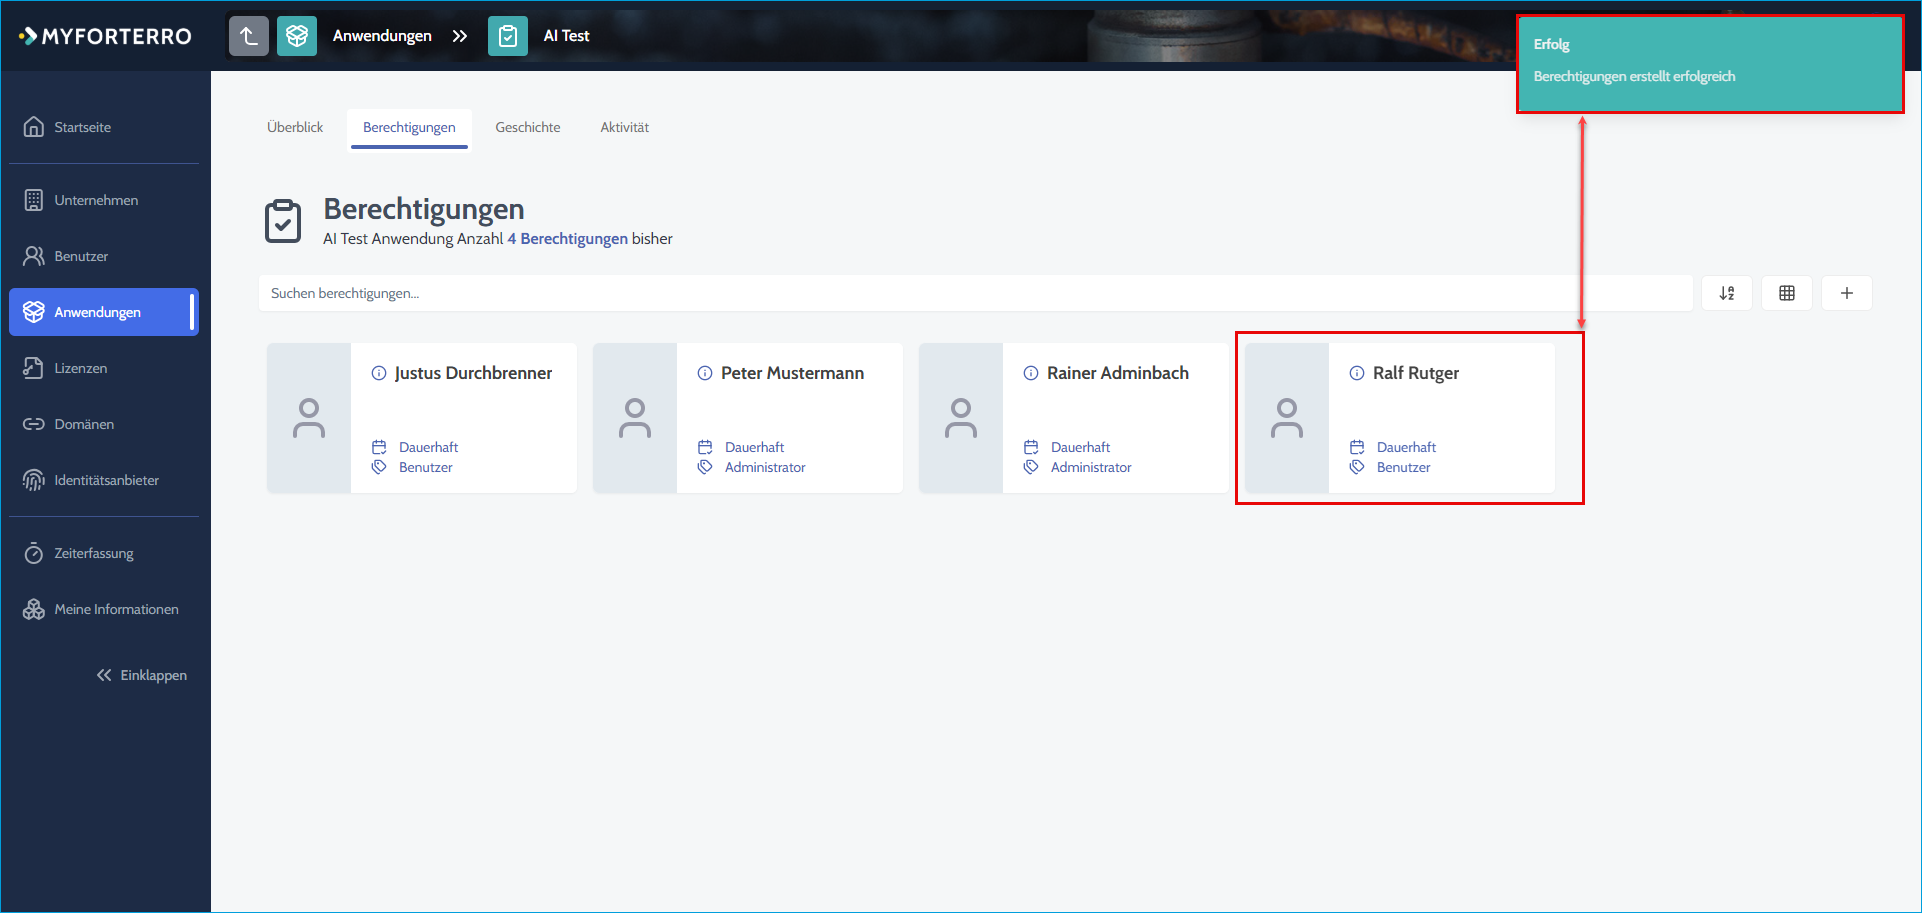Screen dimensions: 1922x913
Task: Add a new permission with plus button
Action: [x=1847, y=293]
